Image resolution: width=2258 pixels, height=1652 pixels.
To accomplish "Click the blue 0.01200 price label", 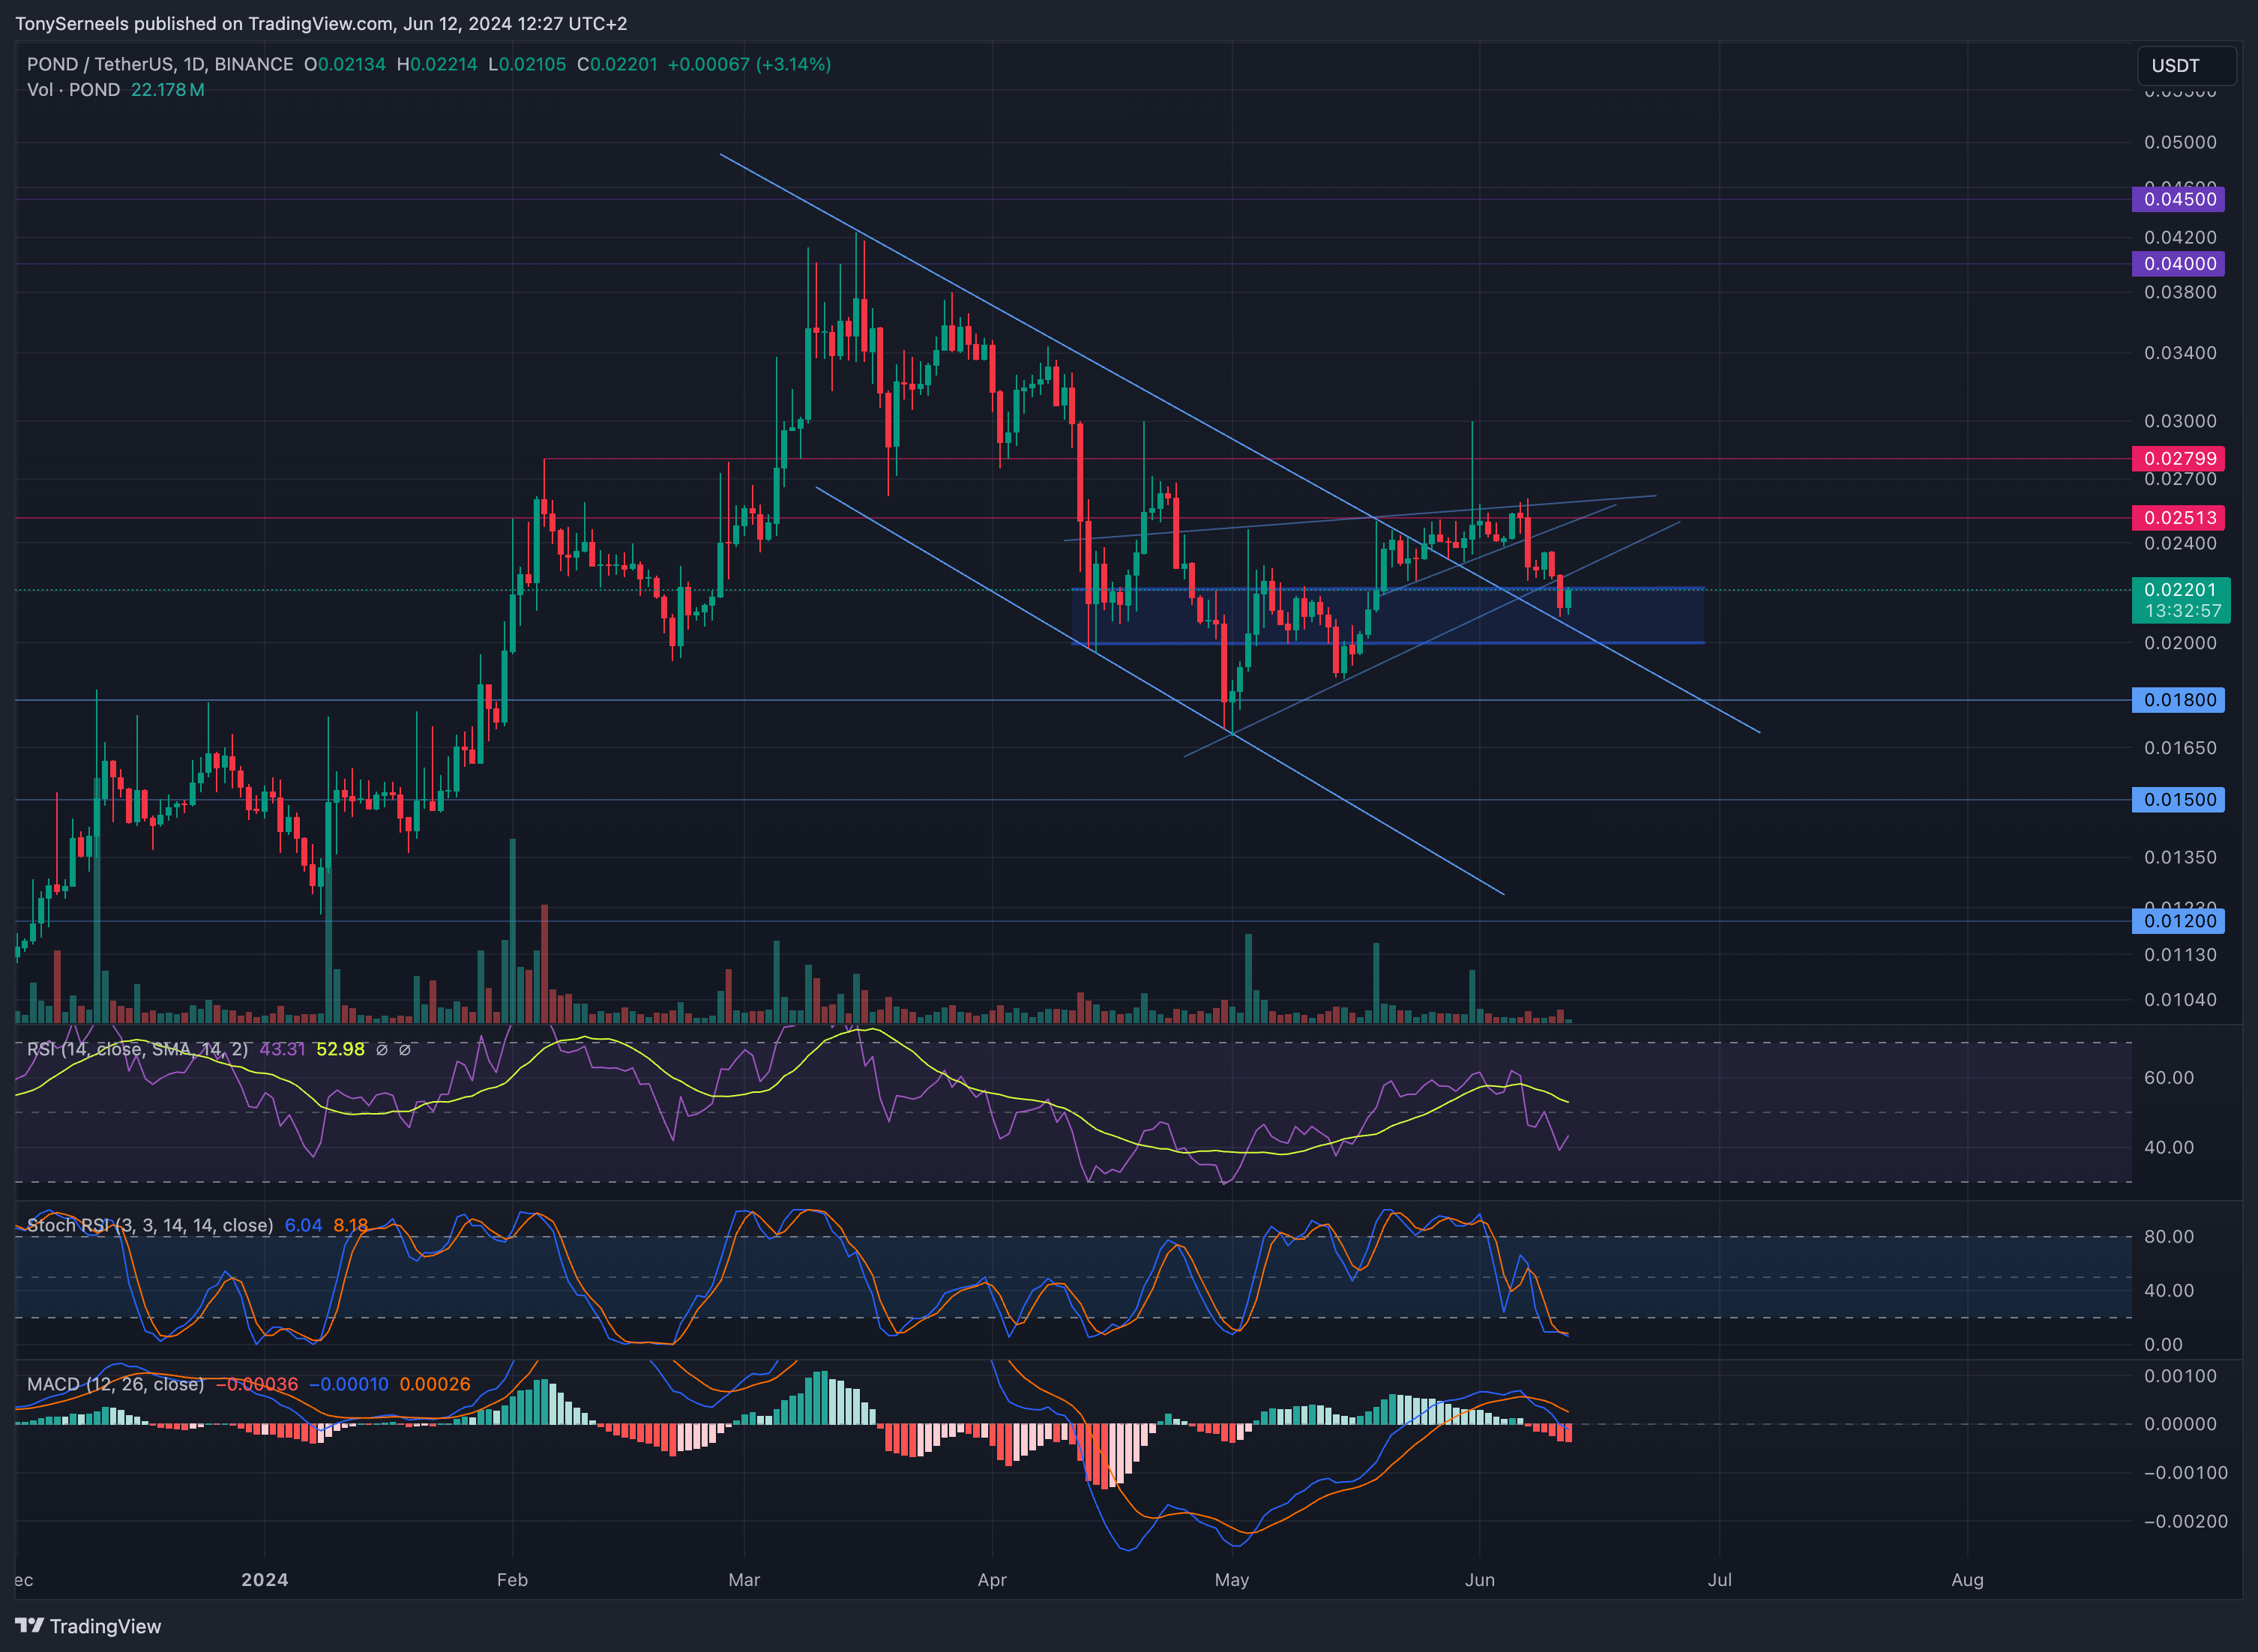I will pyautogui.click(x=2179, y=921).
